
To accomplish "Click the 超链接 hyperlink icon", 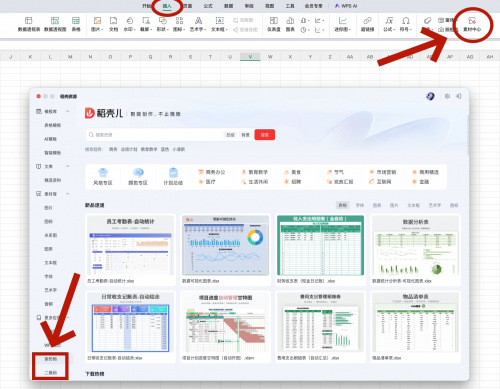I will (x=367, y=24).
